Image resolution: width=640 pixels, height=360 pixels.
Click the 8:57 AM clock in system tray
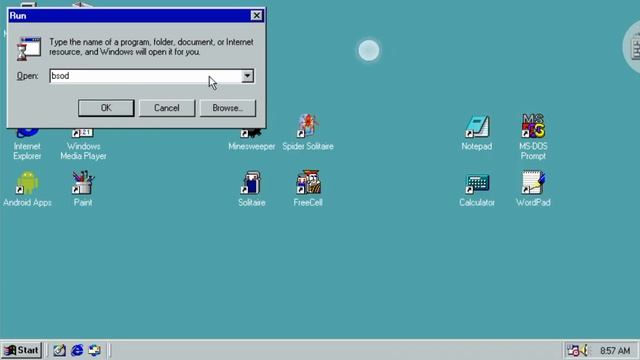[x=615, y=351]
